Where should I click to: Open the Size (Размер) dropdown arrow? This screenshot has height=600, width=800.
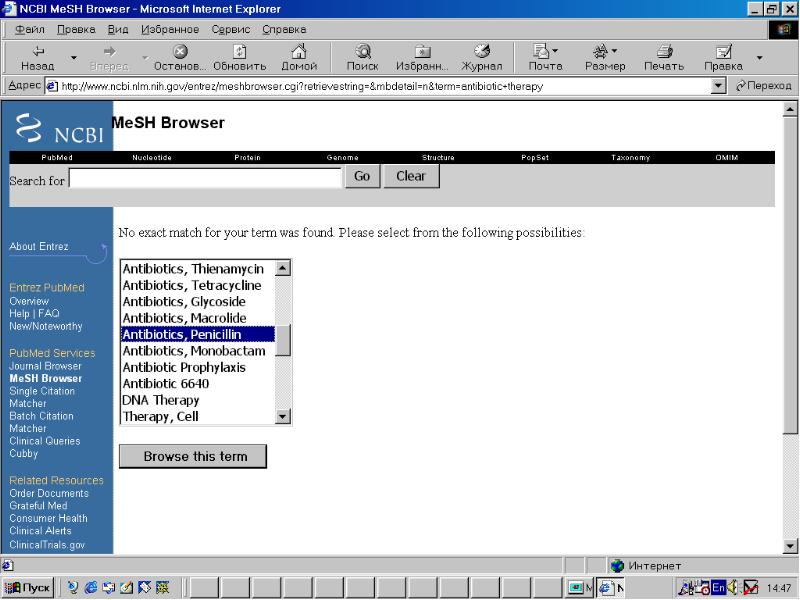point(614,51)
